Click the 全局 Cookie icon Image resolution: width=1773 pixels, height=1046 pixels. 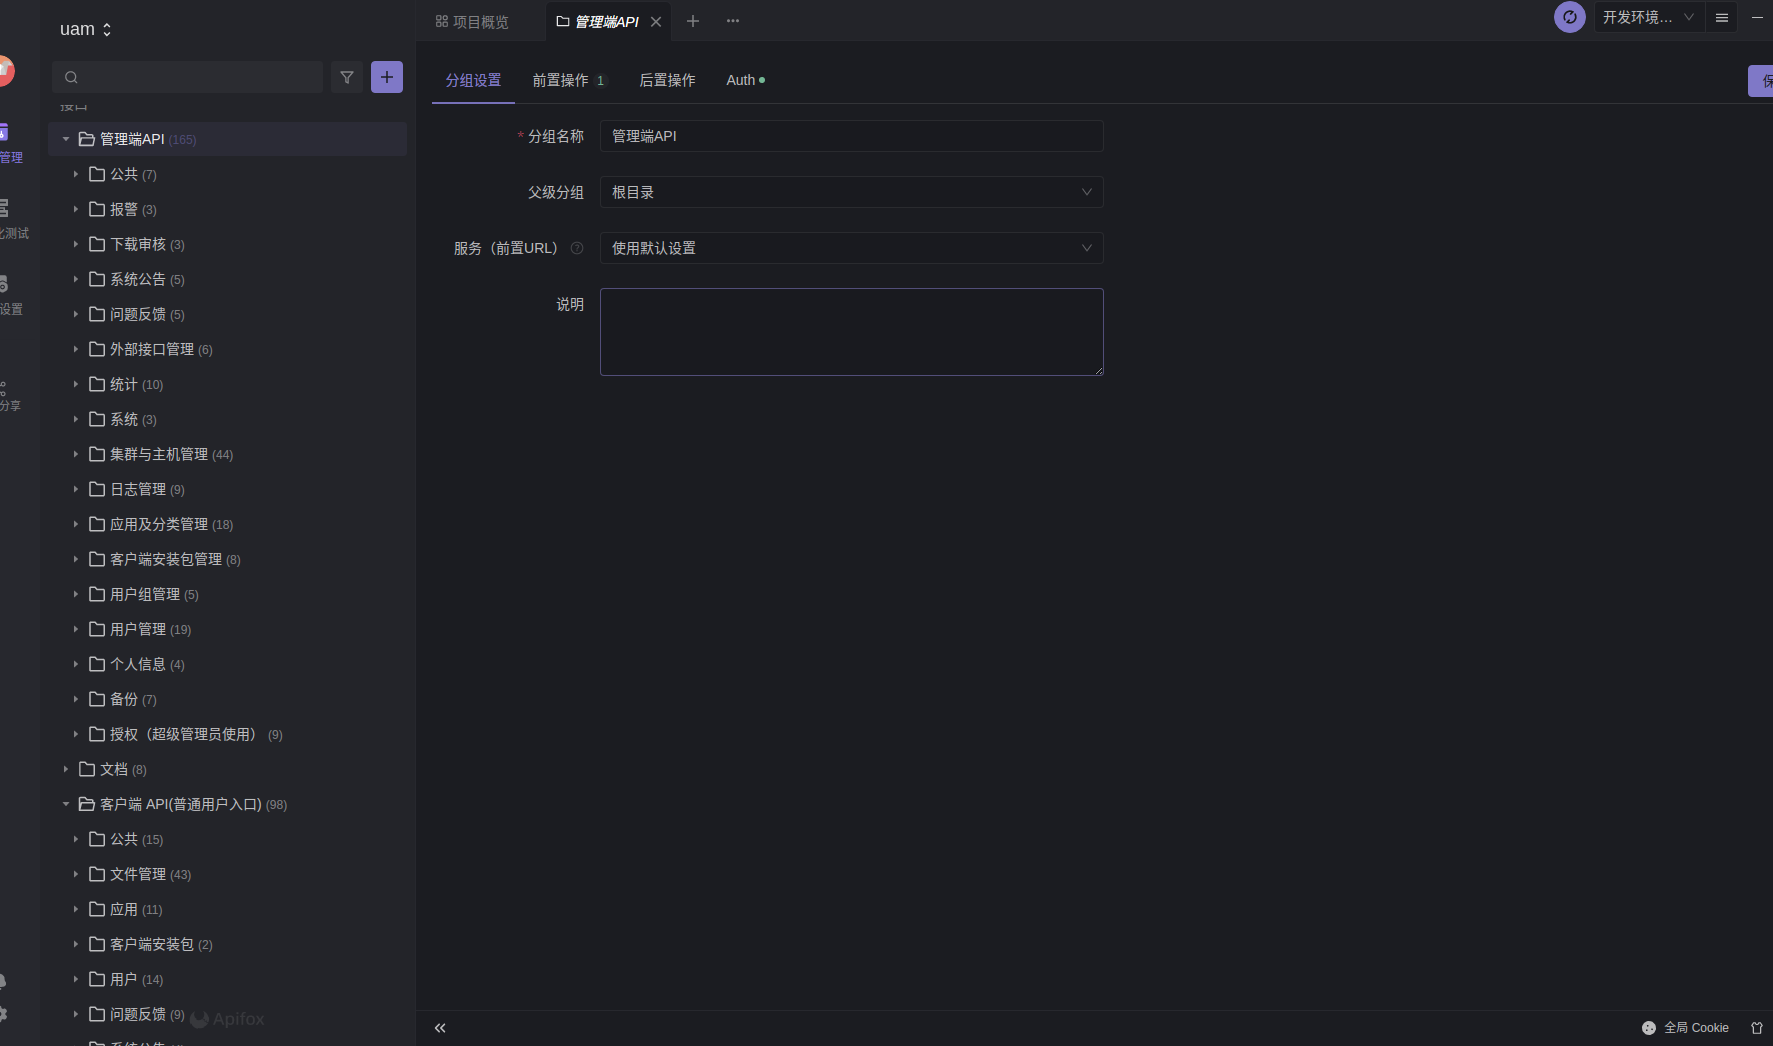point(1649,1028)
